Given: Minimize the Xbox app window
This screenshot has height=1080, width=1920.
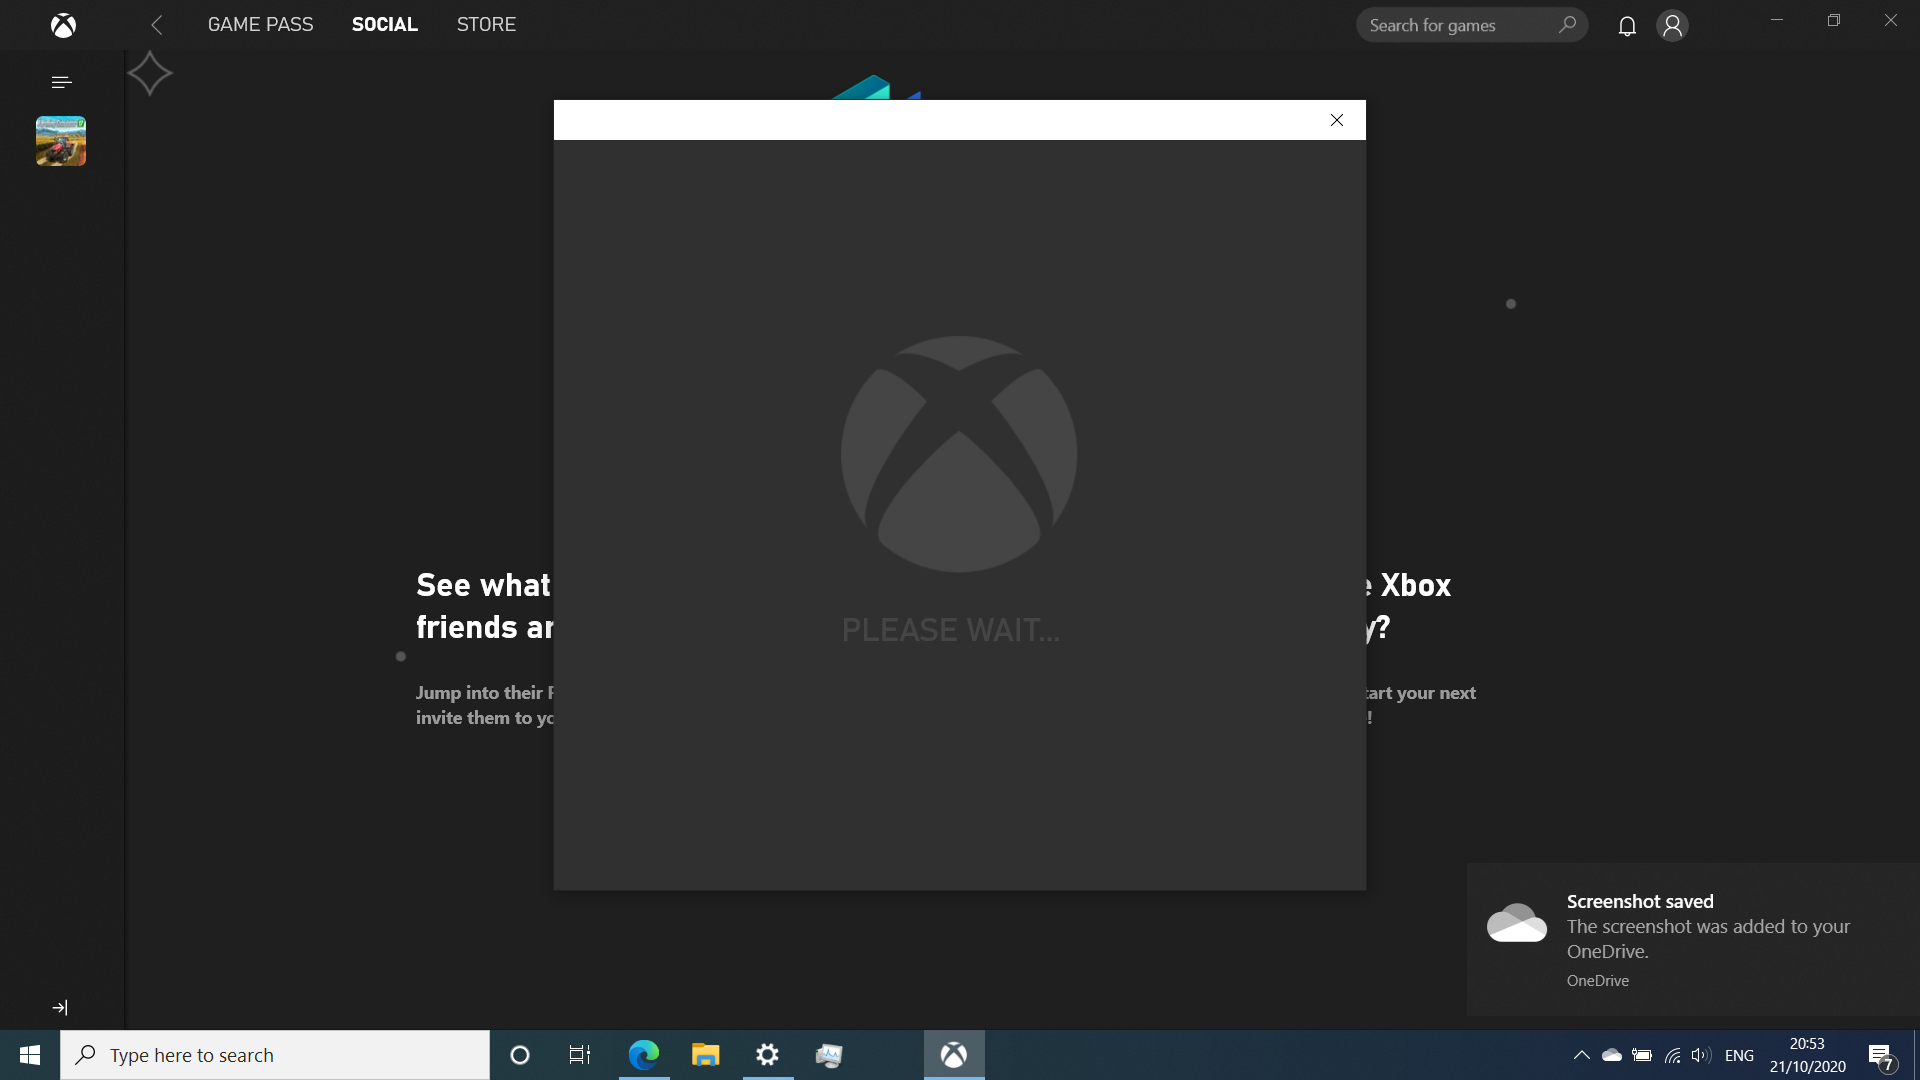Looking at the screenshot, I should tap(1777, 20).
